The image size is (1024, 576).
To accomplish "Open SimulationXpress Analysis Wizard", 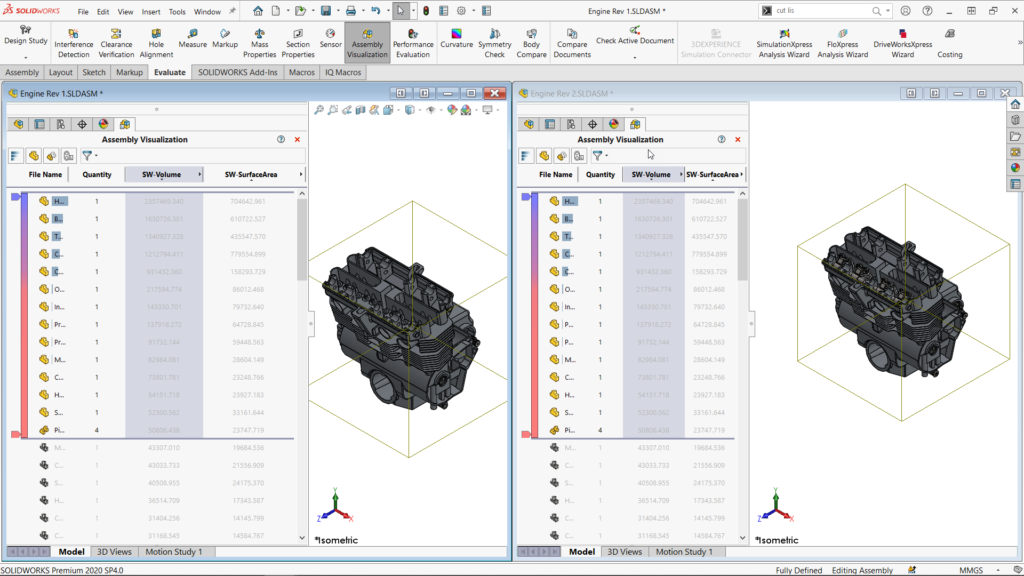I will coord(784,43).
